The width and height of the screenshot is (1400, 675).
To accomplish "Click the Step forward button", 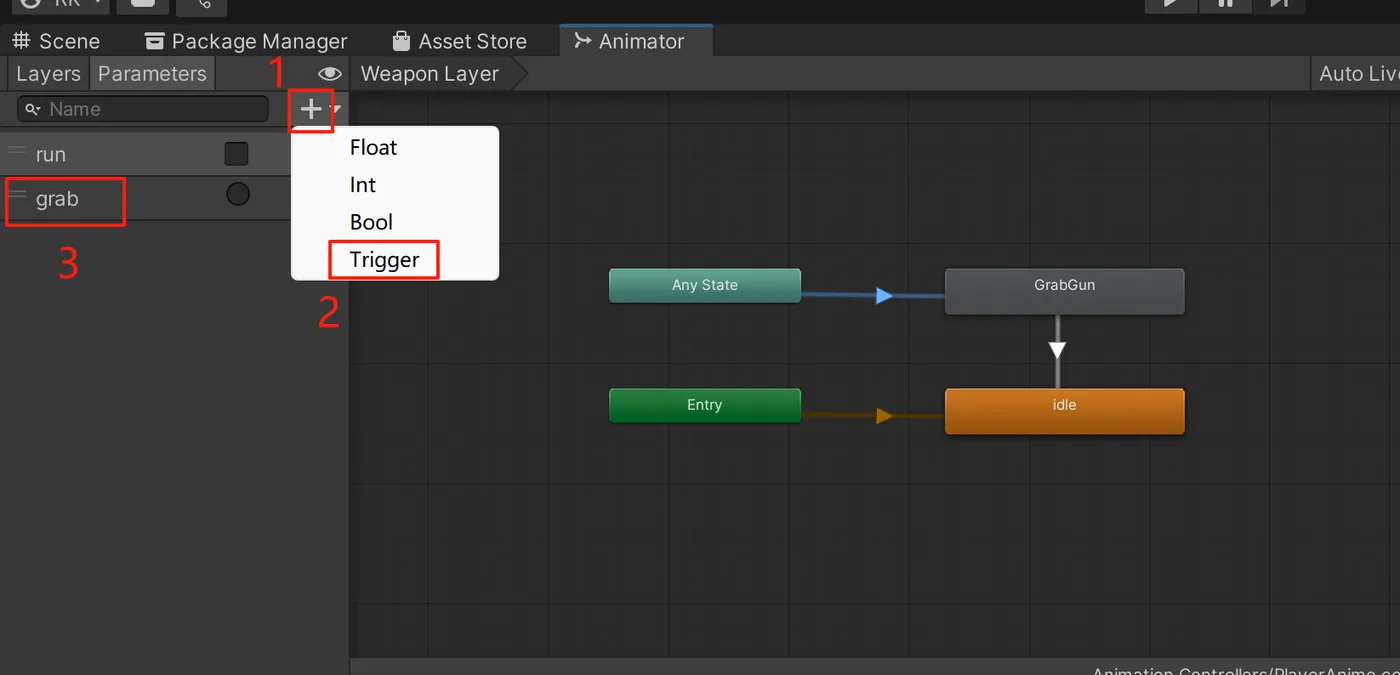I will 1279,4.
